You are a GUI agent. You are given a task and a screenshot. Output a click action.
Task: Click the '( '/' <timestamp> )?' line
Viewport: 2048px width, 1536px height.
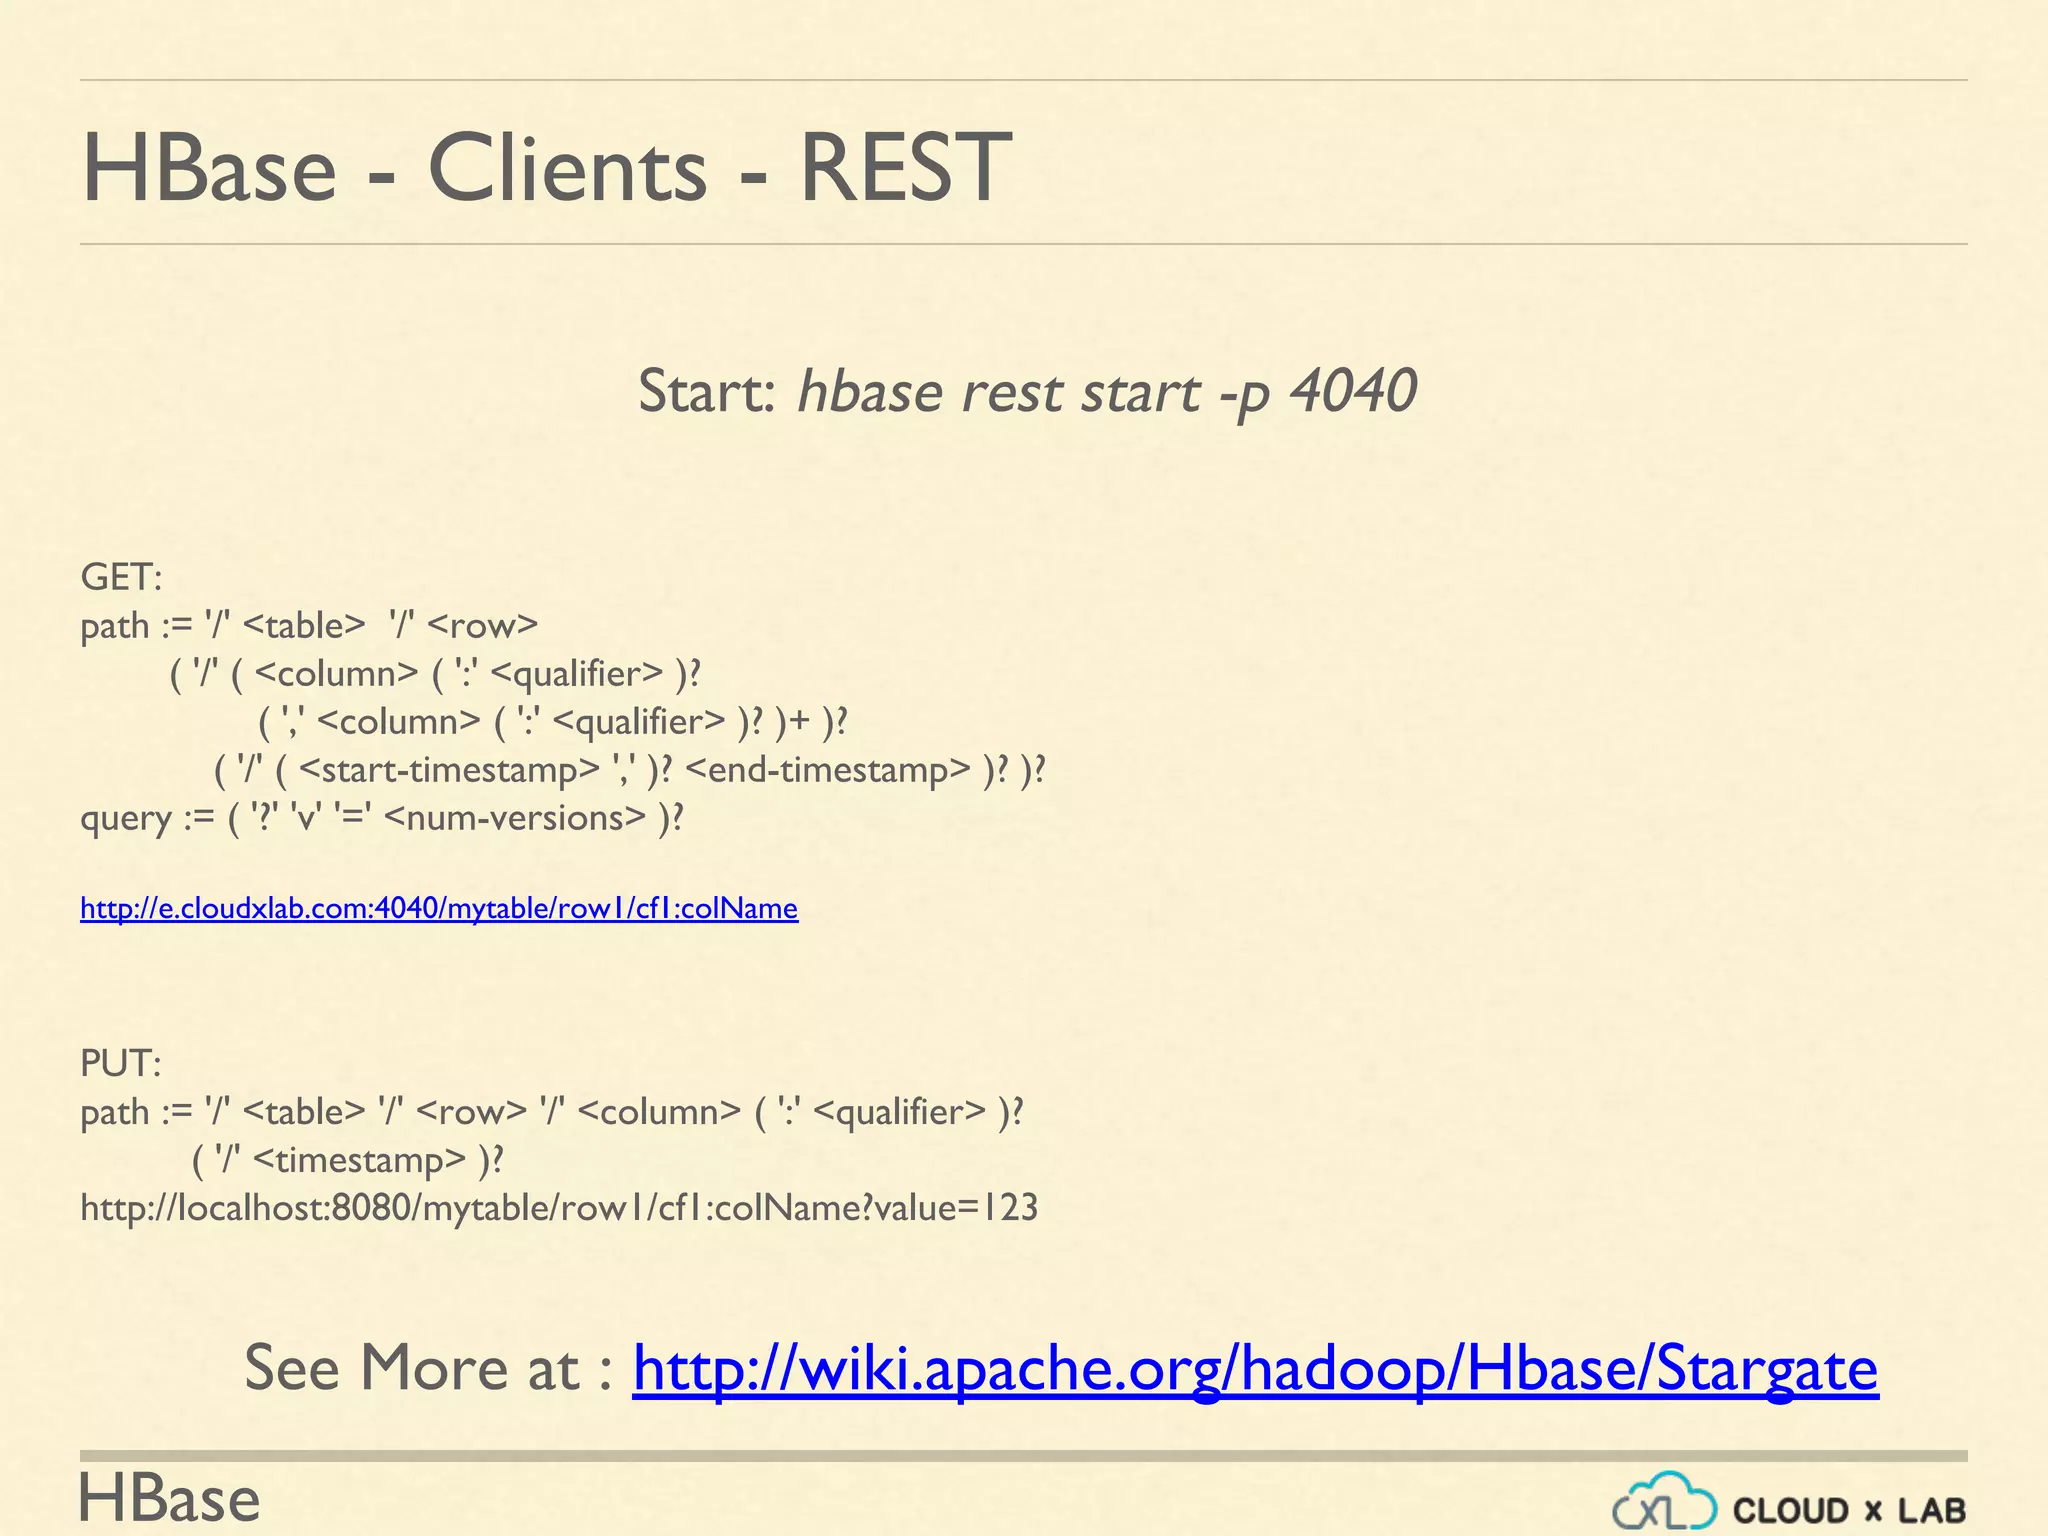(x=347, y=1160)
